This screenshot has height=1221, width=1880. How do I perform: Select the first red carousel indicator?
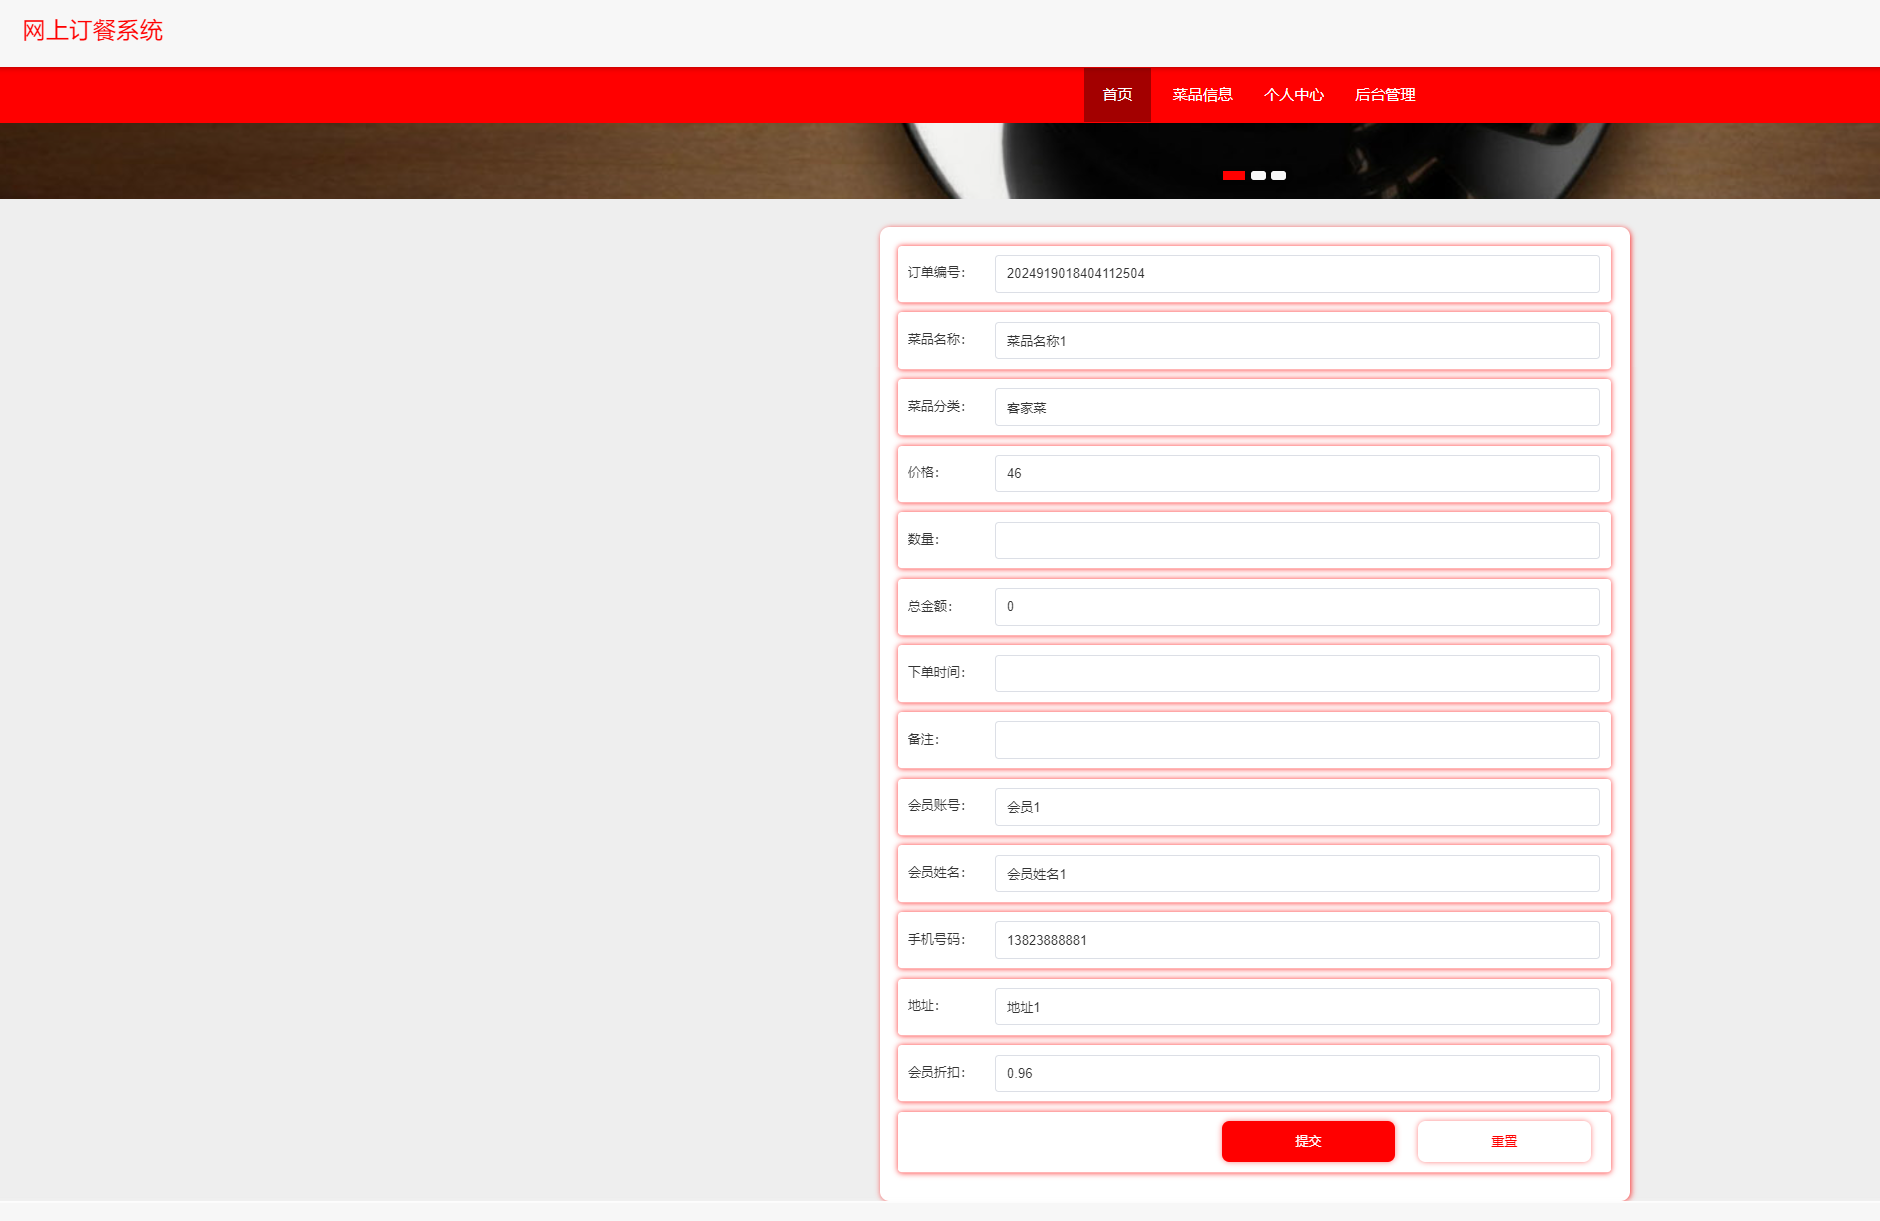tap(1233, 176)
